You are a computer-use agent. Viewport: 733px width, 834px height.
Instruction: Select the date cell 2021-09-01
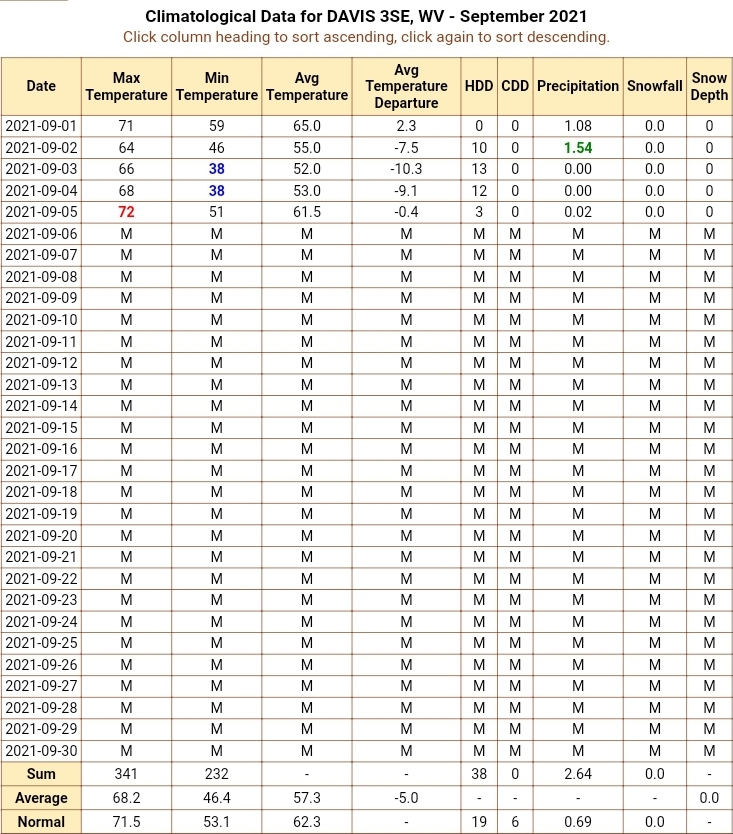[41, 126]
